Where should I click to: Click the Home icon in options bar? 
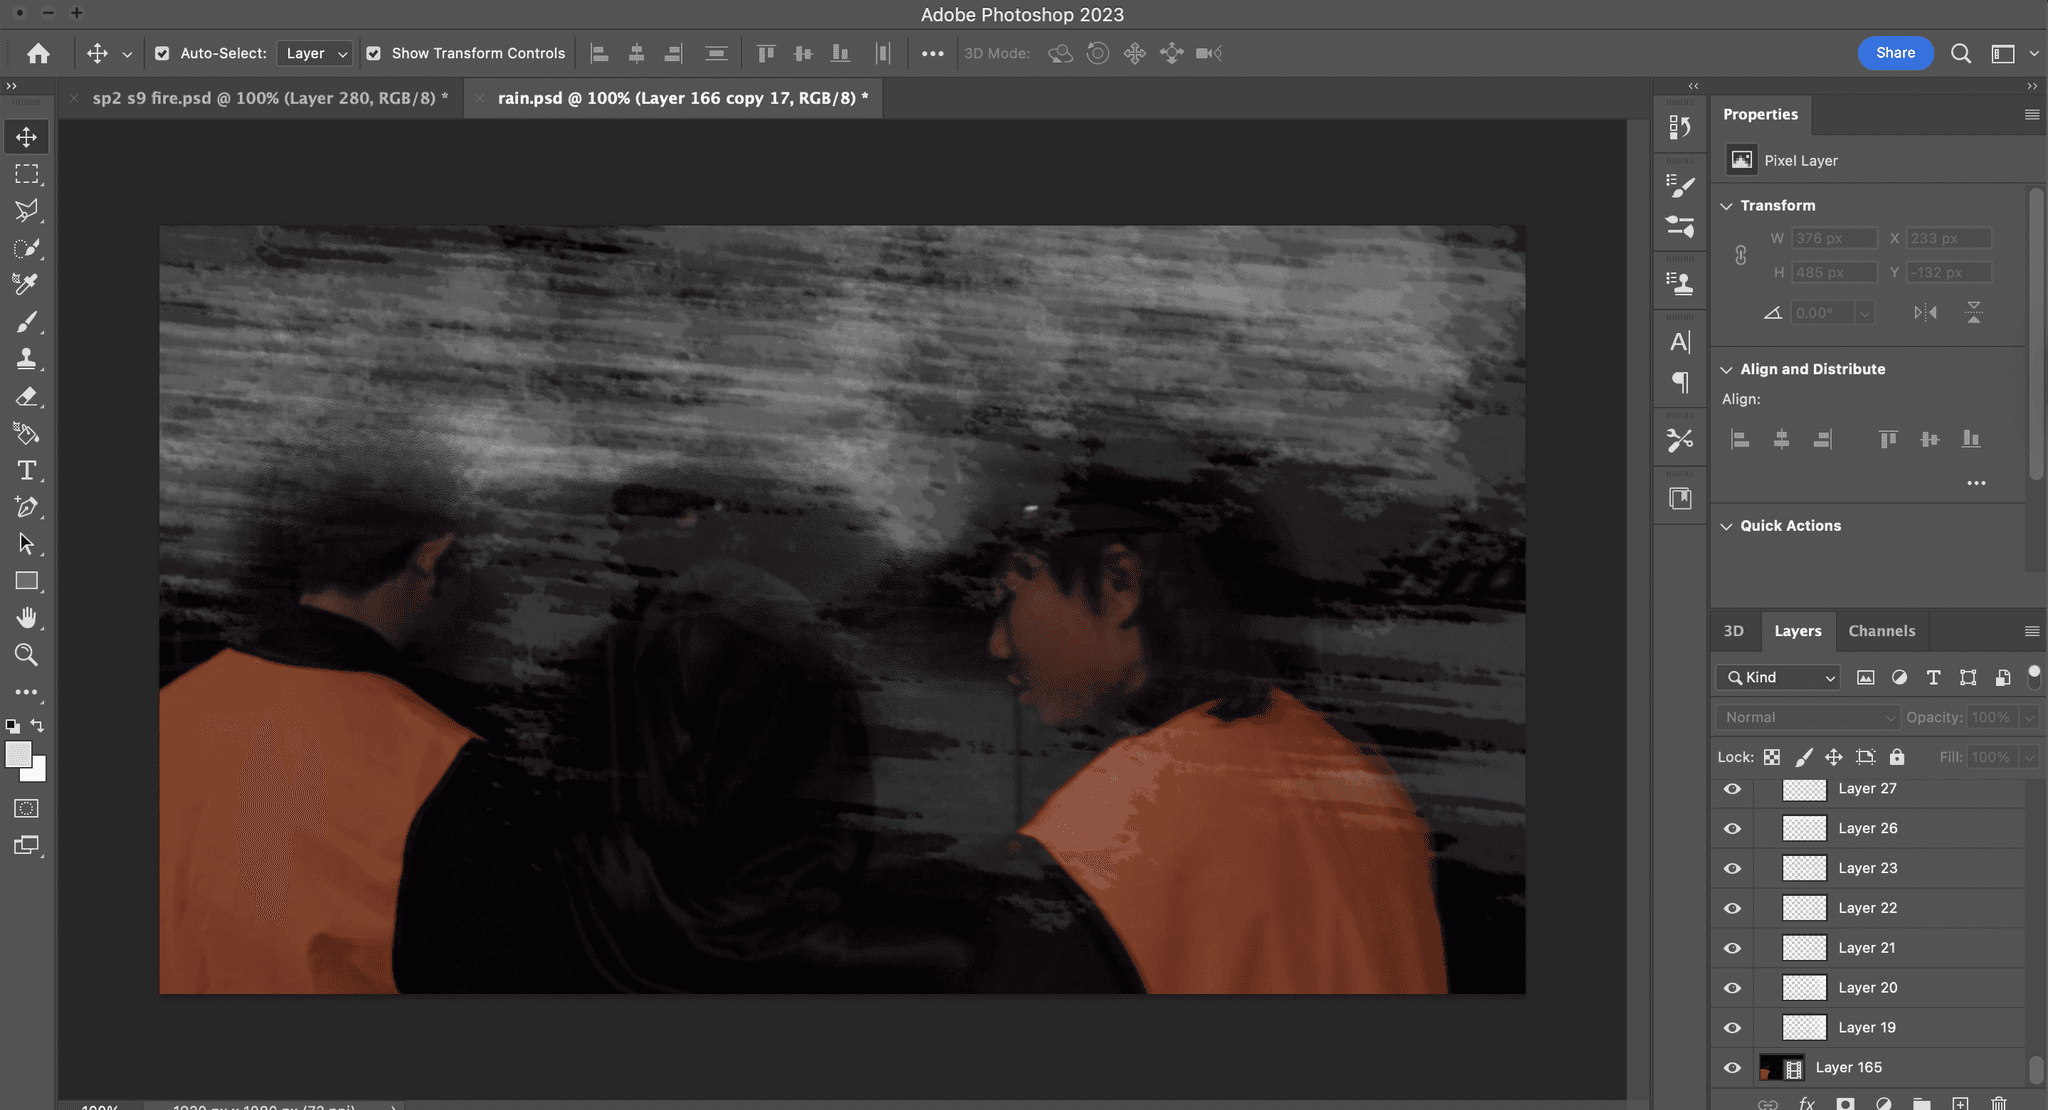click(x=38, y=53)
